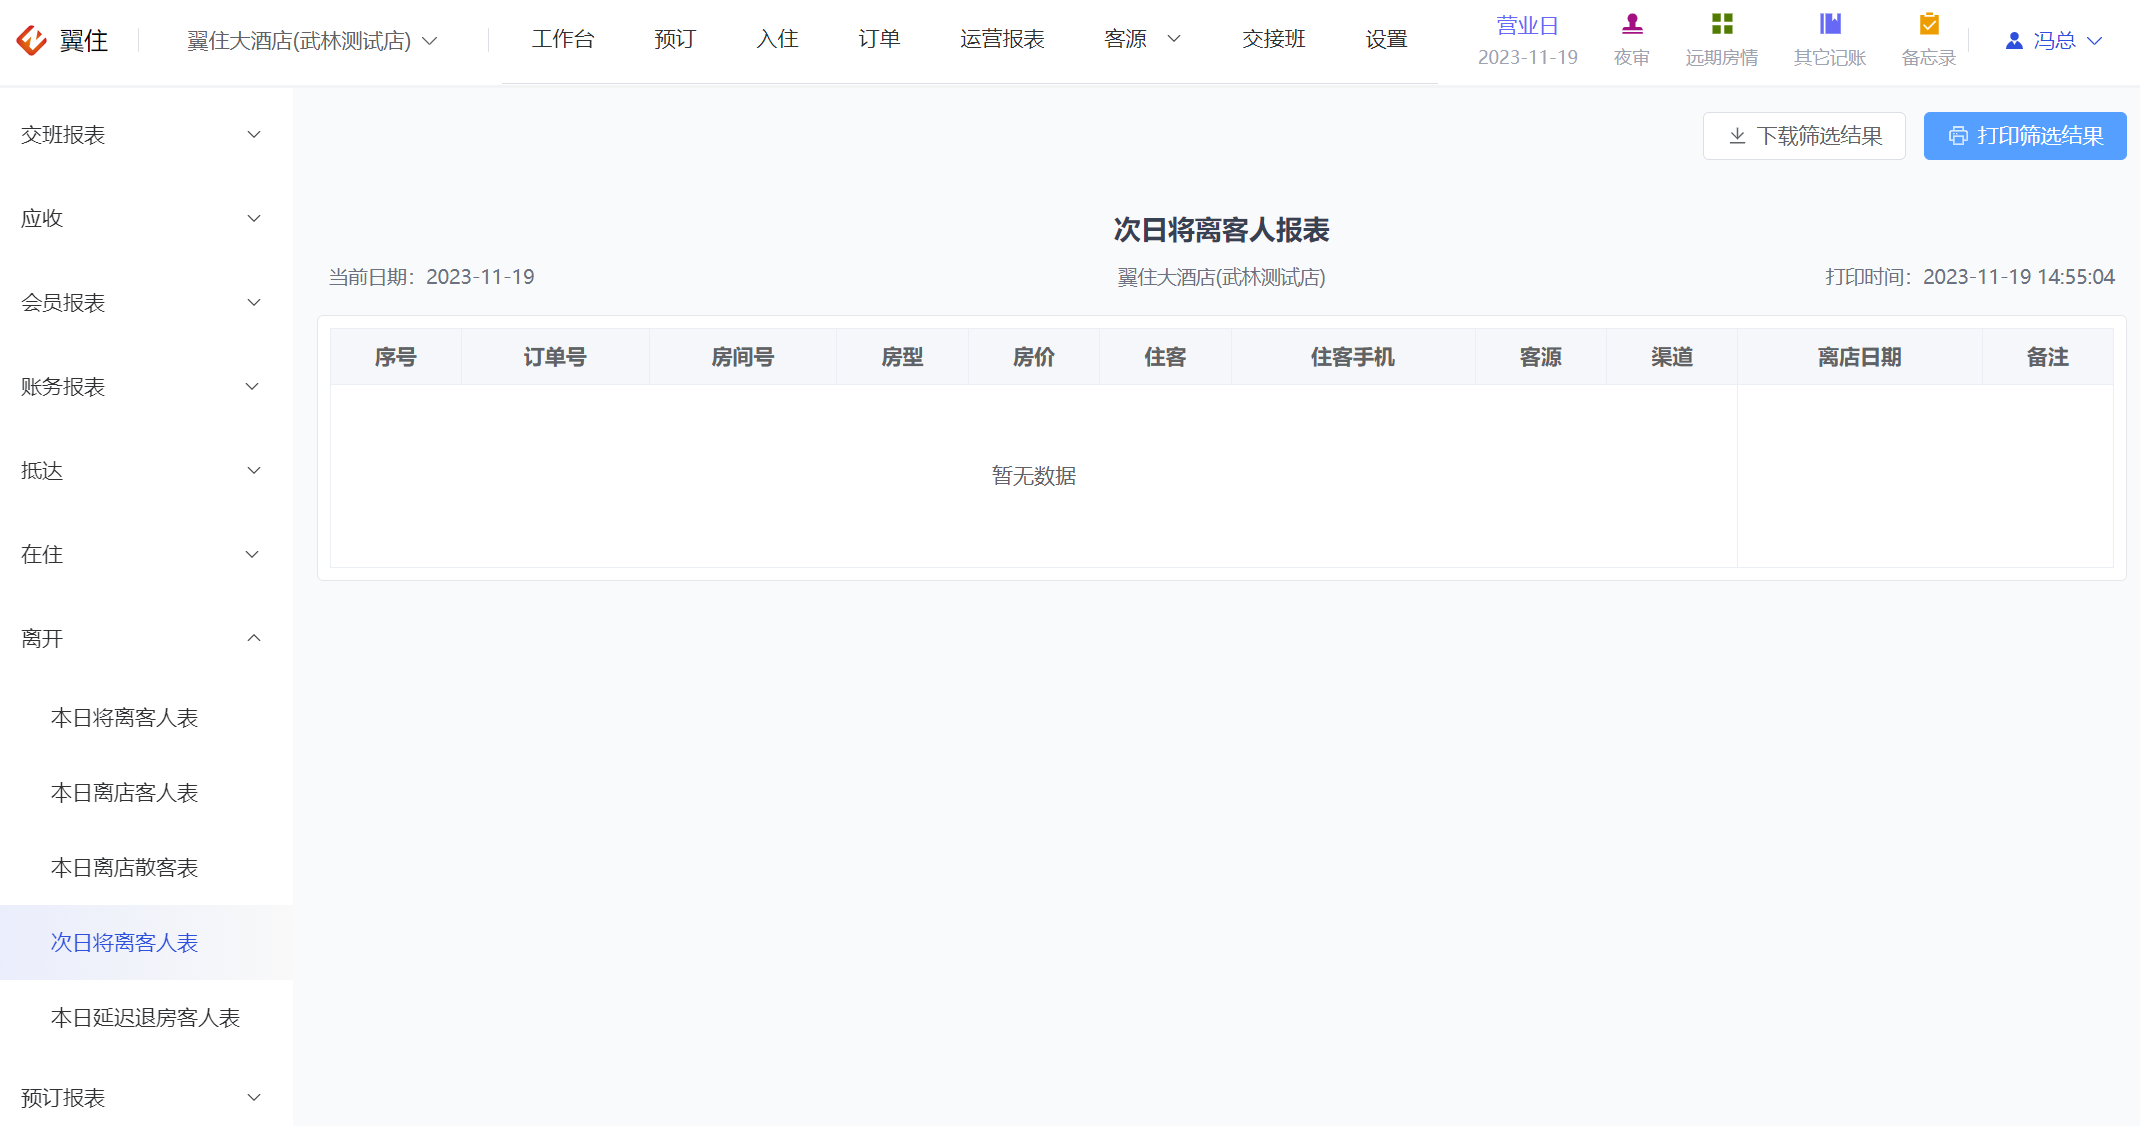Click the user avatar icon beside 冯总
The height and width of the screenshot is (1126, 2140).
[x=2014, y=41]
